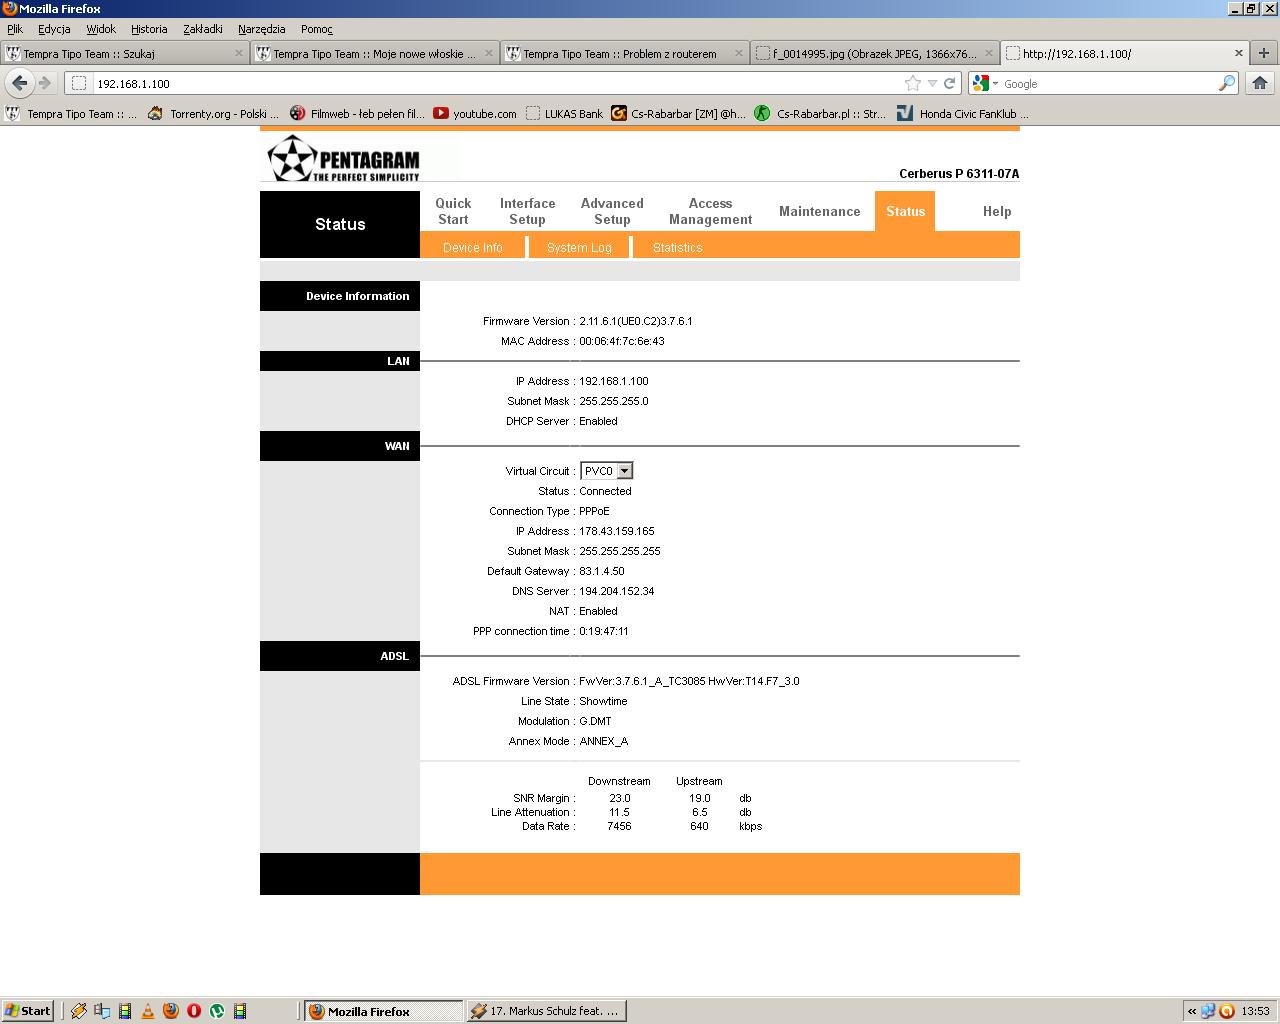The height and width of the screenshot is (1024, 1280).
Task: Reload the router page
Action: 949,83
